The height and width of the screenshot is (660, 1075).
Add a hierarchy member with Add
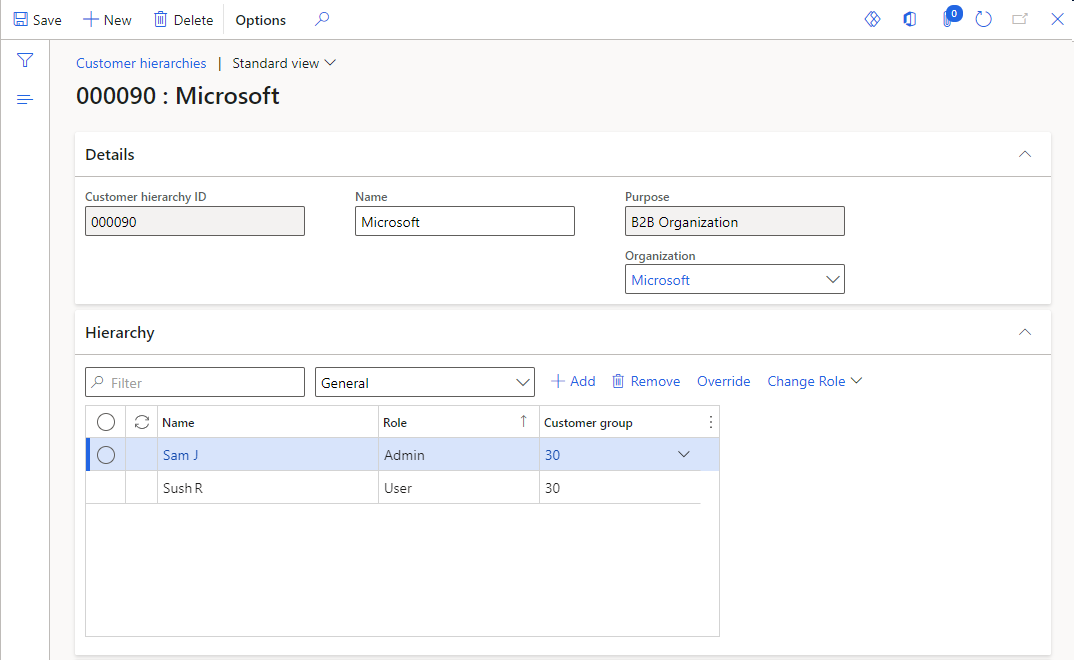pyautogui.click(x=573, y=381)
